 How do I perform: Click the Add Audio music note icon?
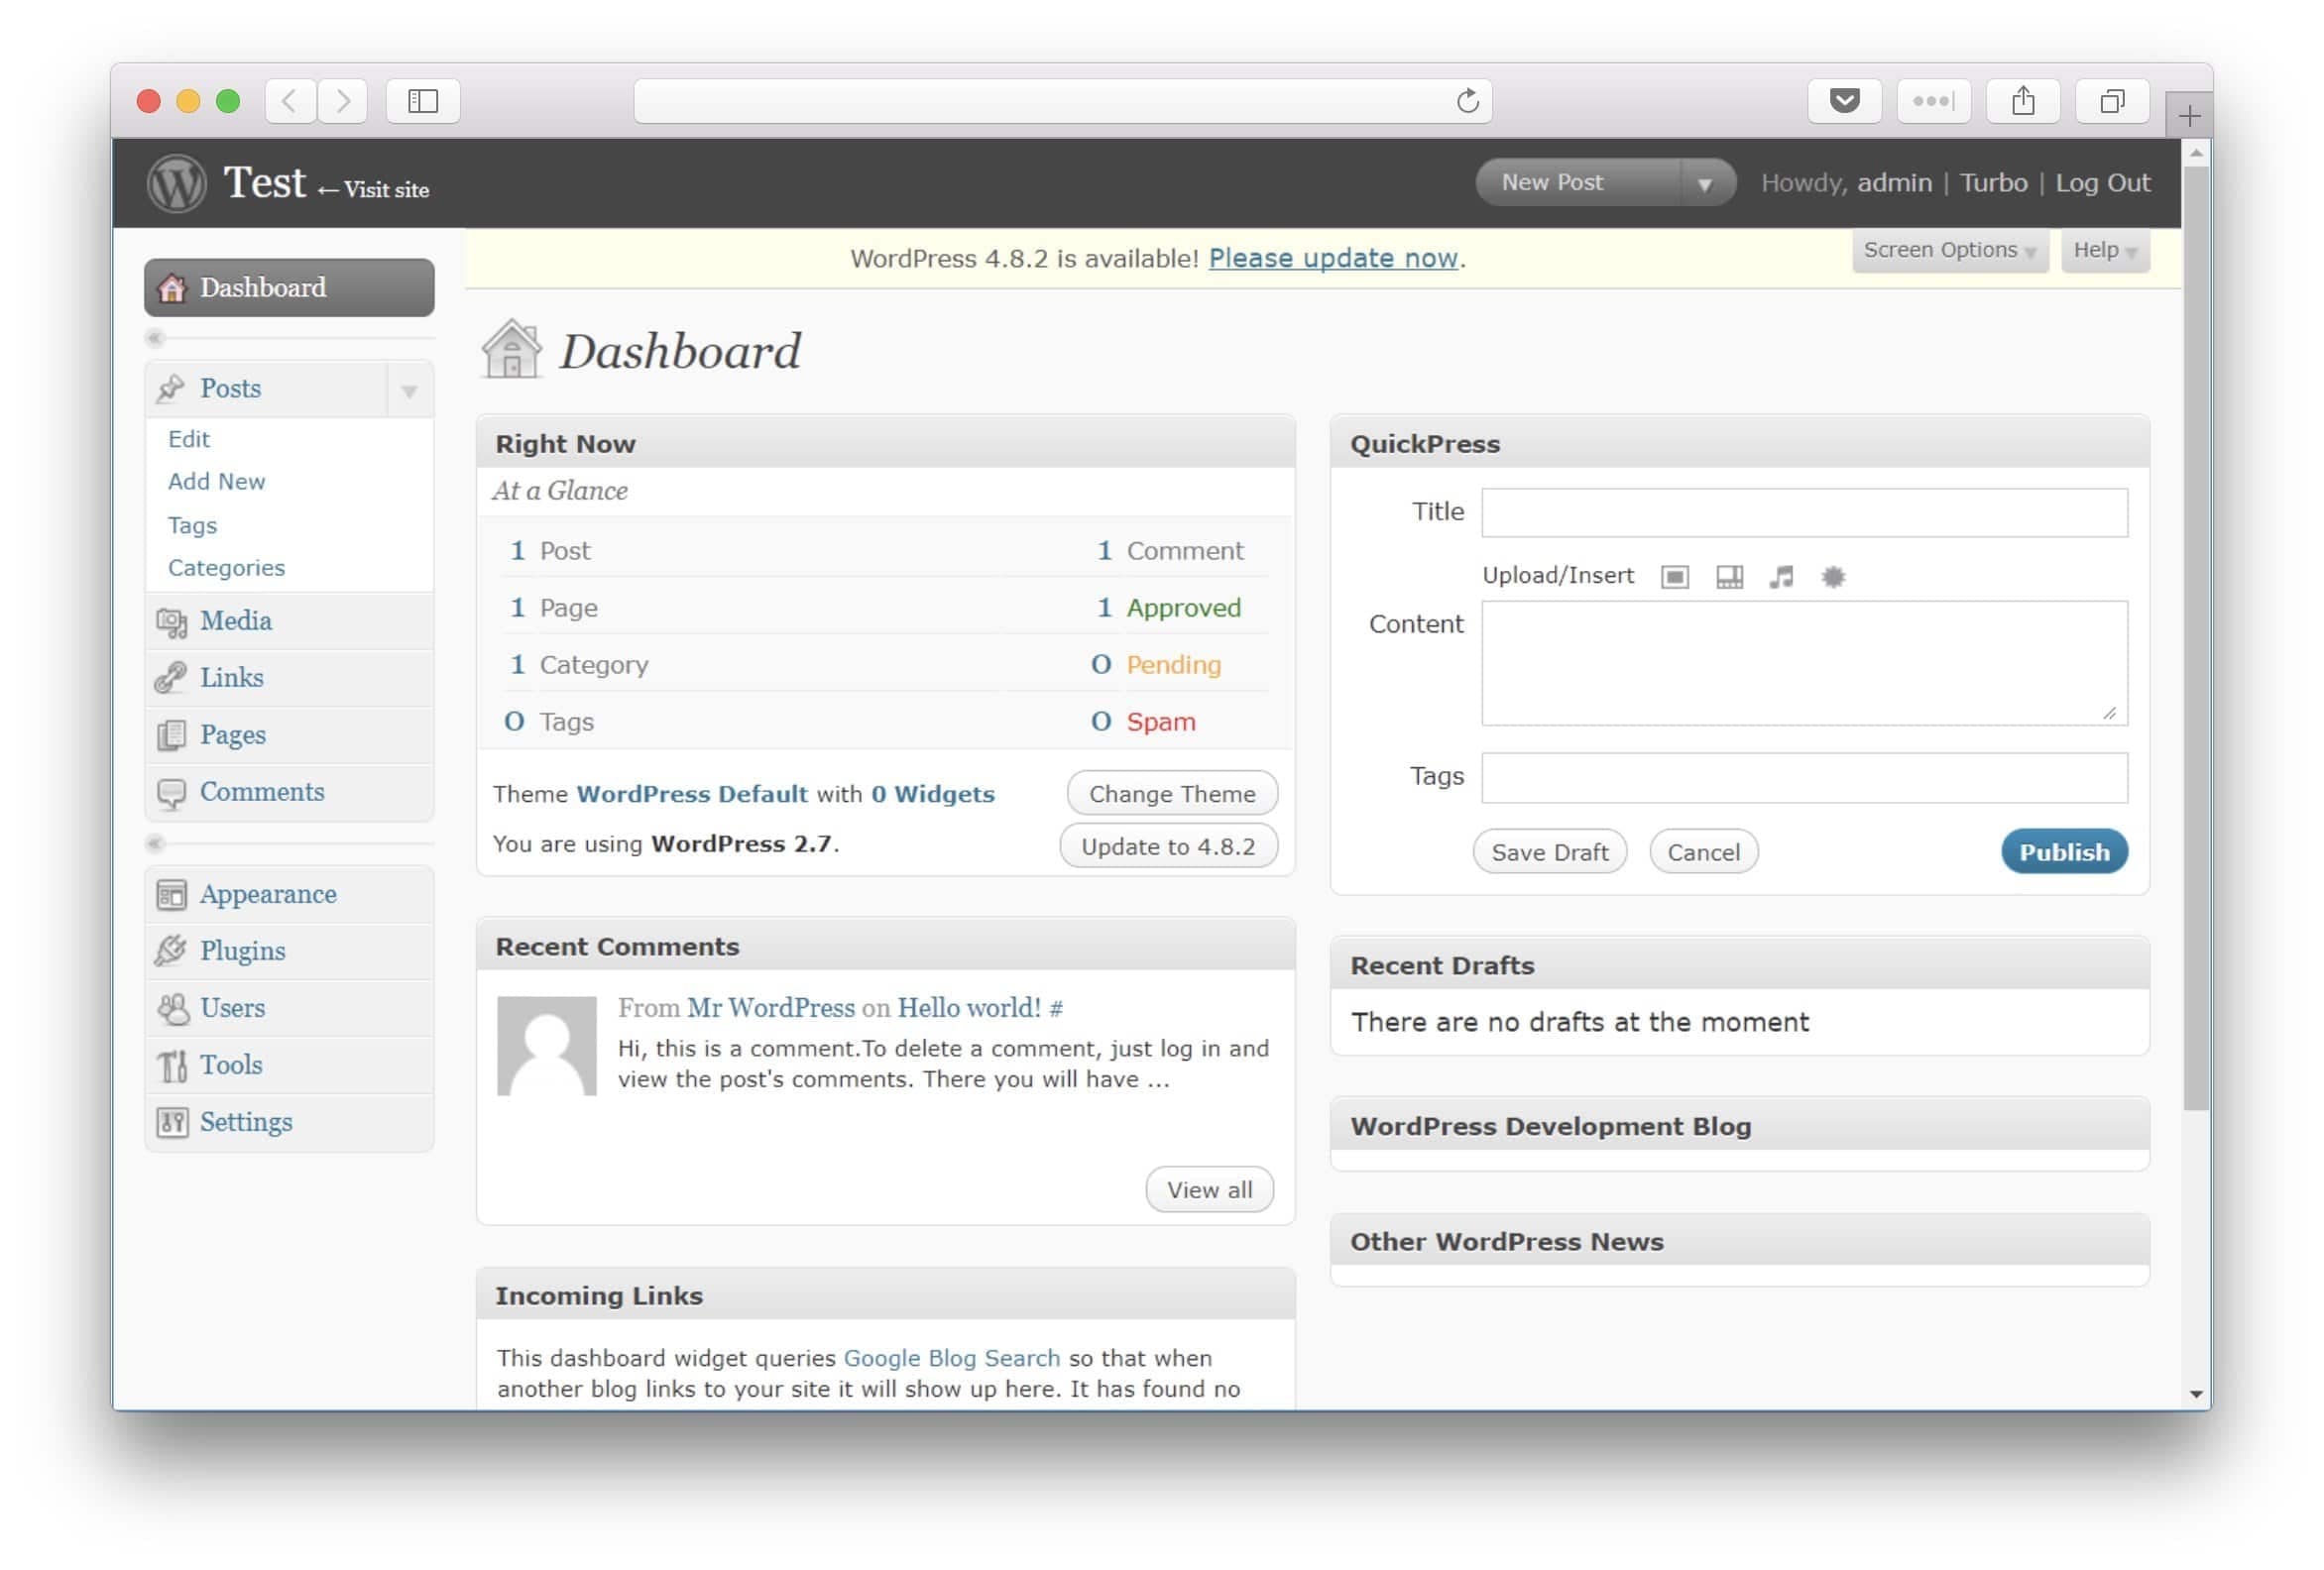pyautogui.click(x=1781, y=577)
